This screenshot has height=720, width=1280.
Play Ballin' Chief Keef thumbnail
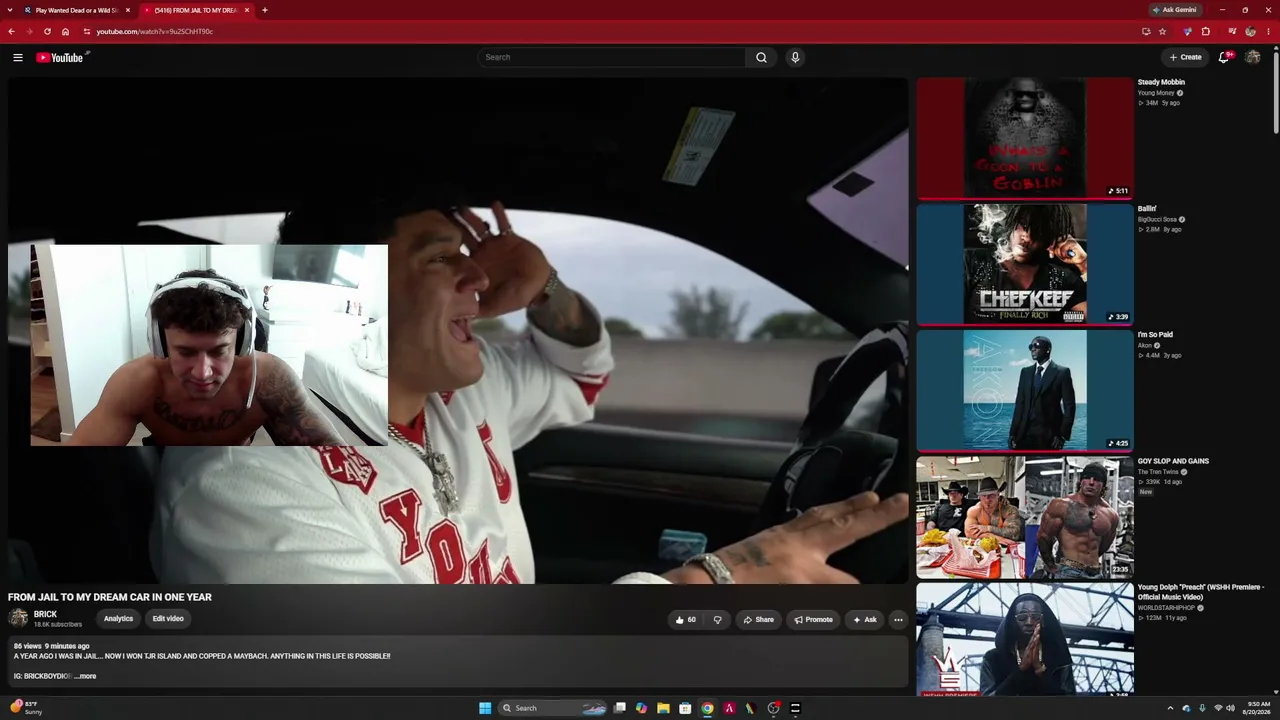click(x=1025, y=264)
